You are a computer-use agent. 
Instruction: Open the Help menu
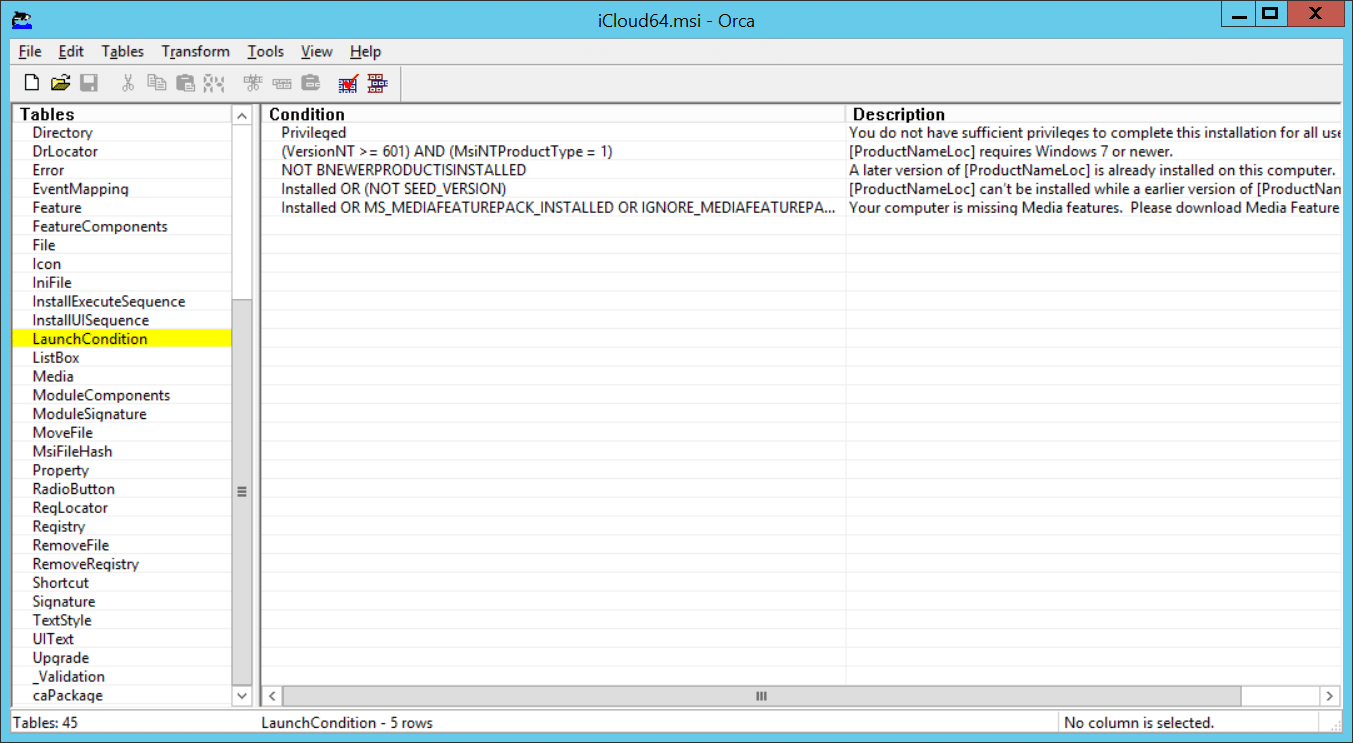click(x=366, y=52)
